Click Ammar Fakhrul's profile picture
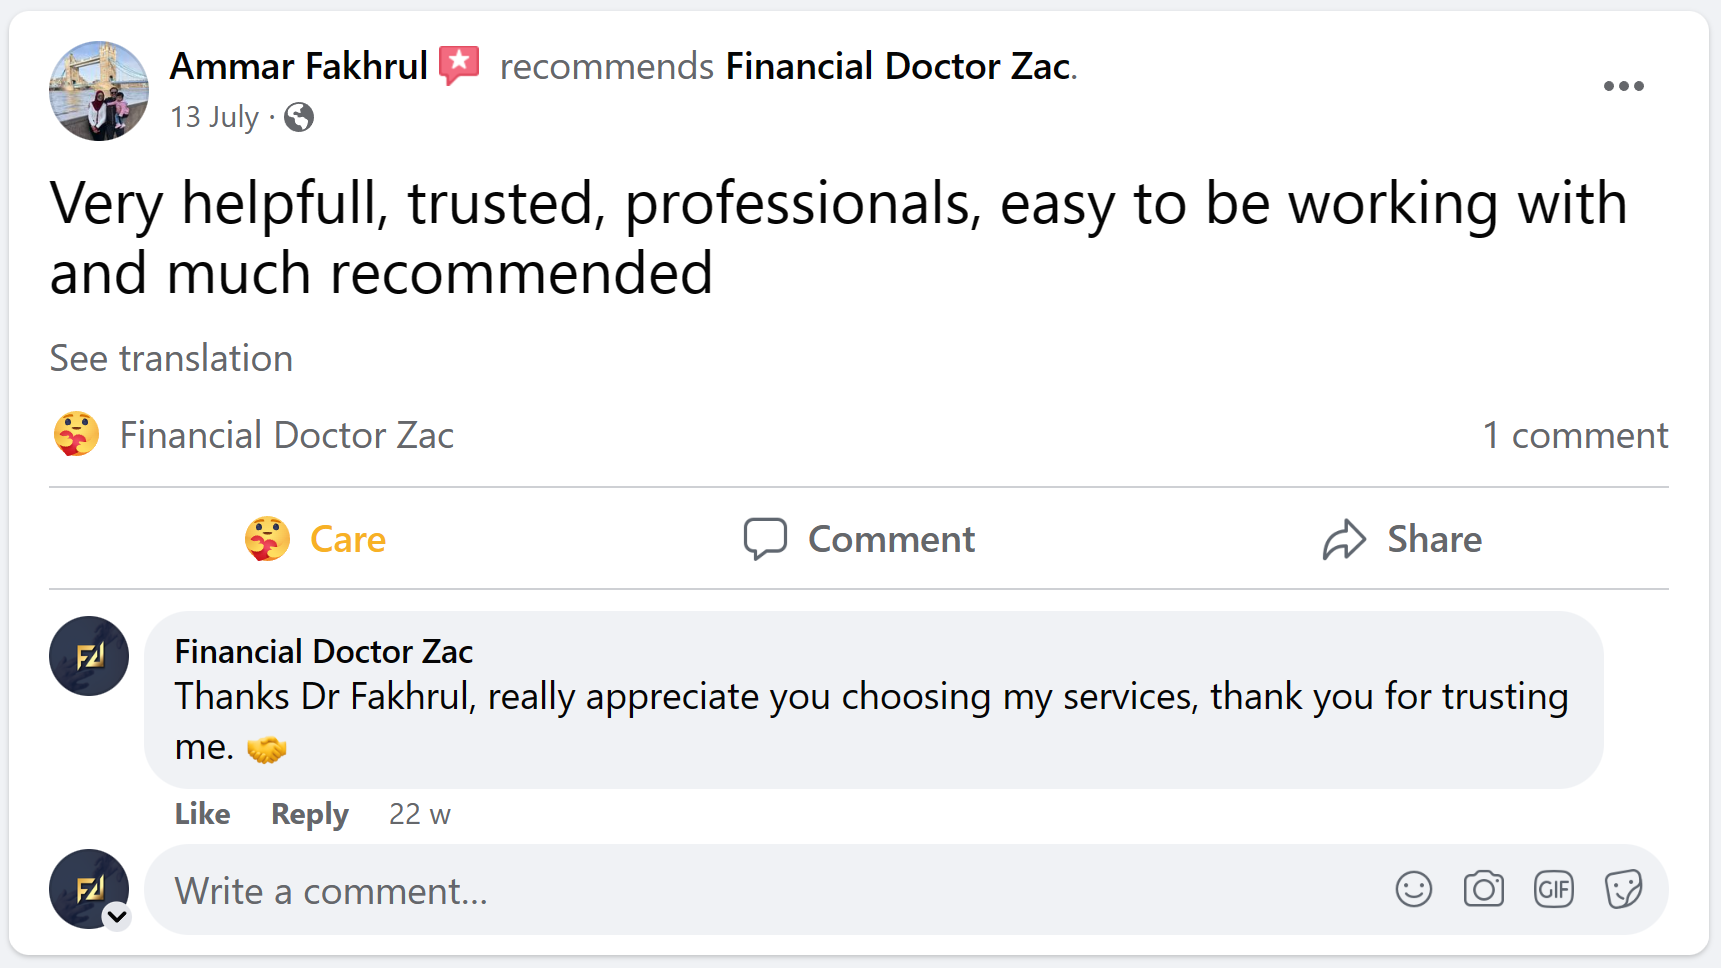This screenshot has width=1721, height=968. (99, 91)
